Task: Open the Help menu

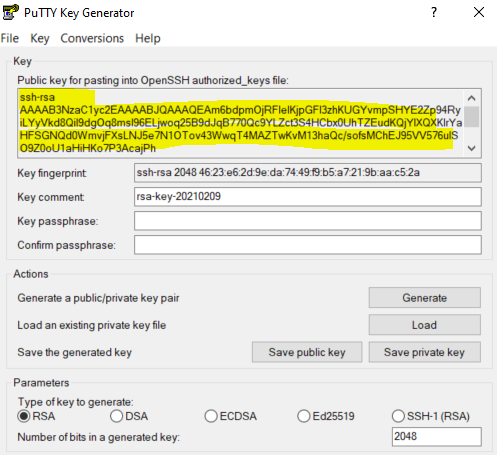Action: click(x=148, y=38)
